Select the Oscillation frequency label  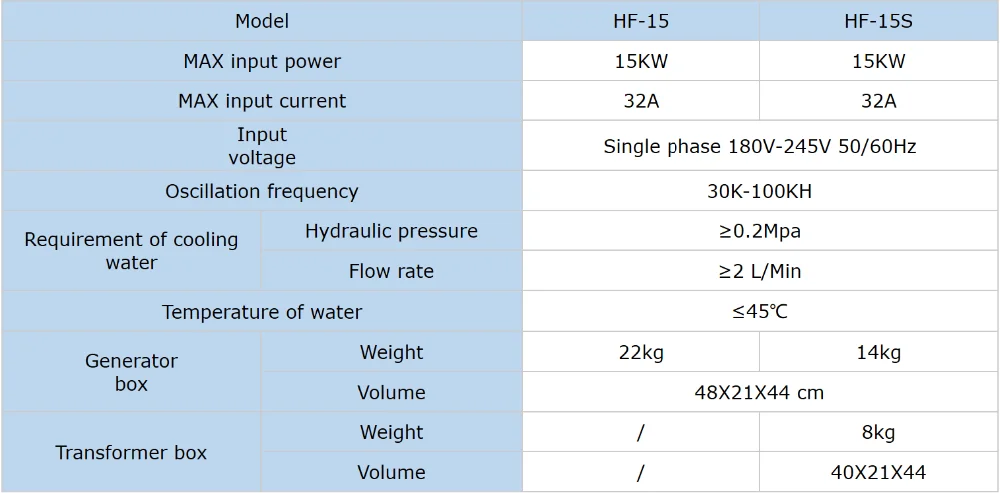click(x=262, y=191)
